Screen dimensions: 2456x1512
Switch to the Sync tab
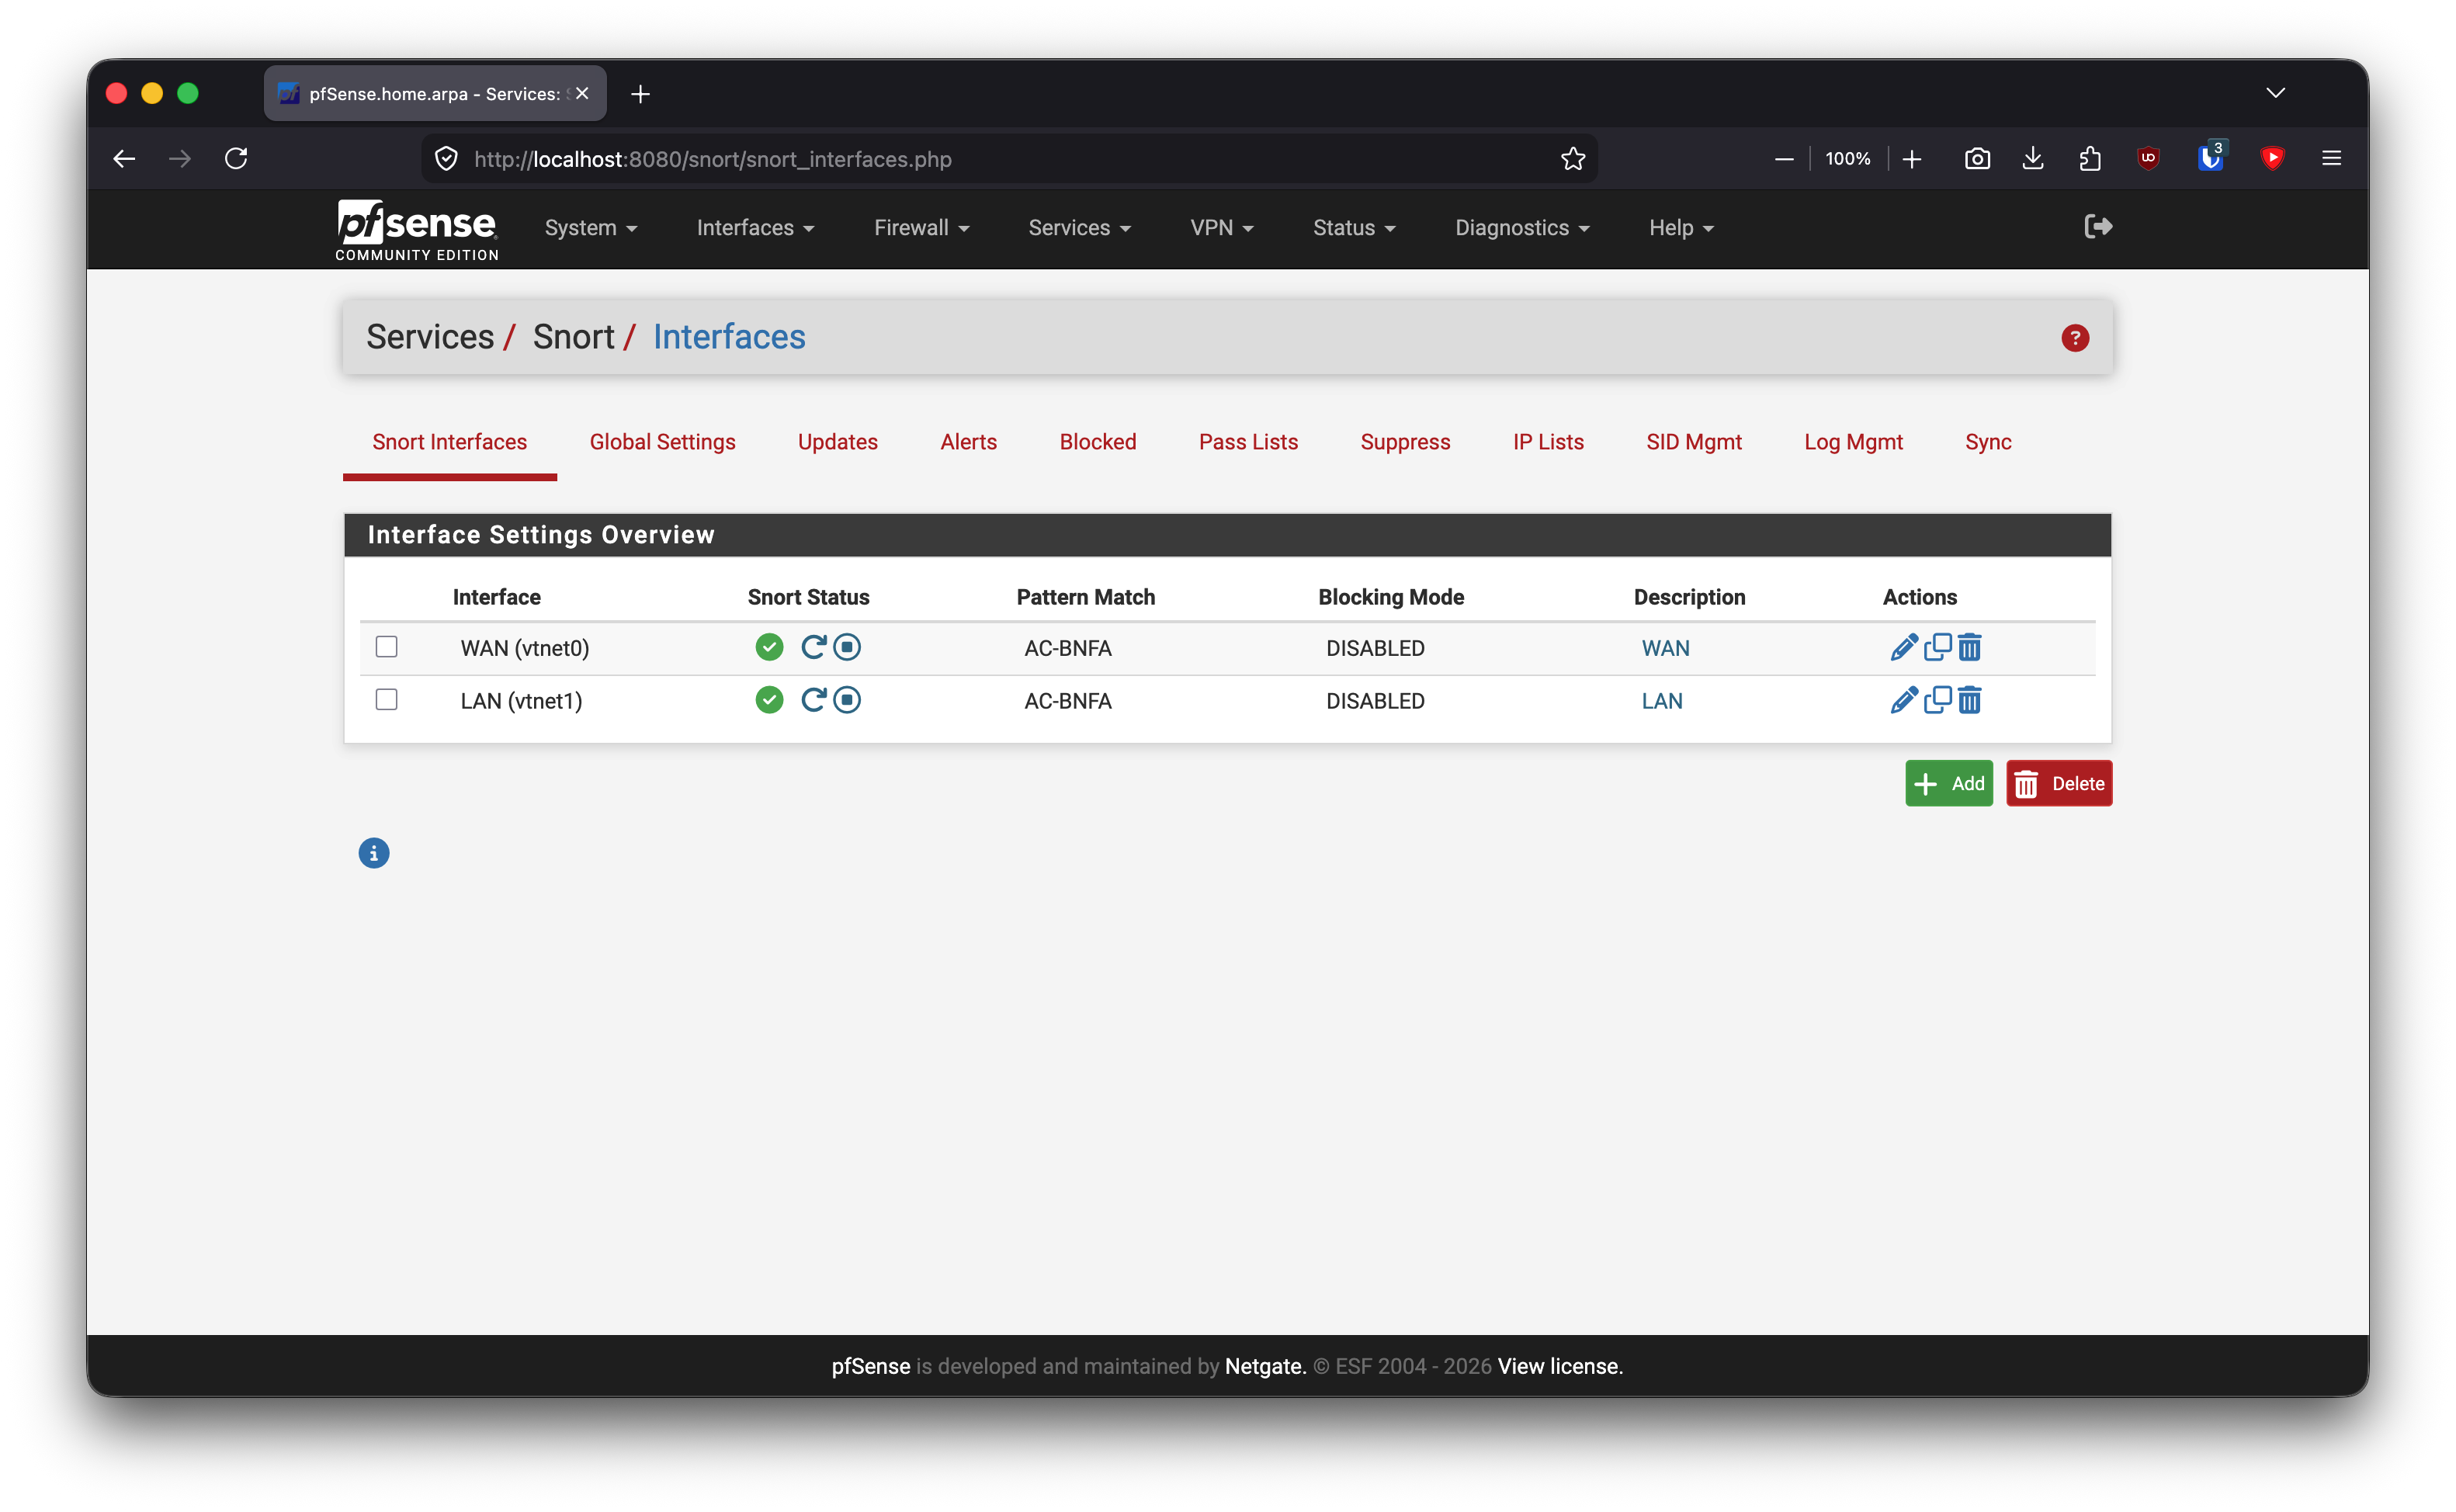point(1988,442)
